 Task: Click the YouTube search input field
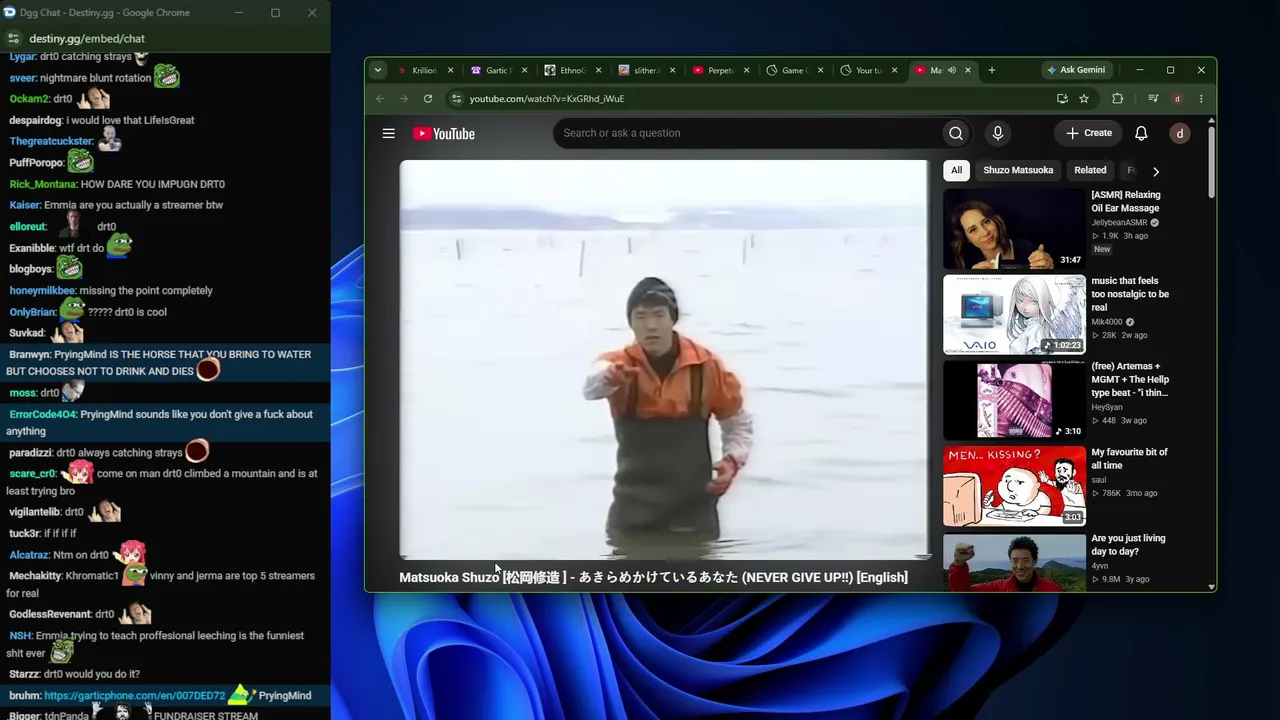pos(746,133)
